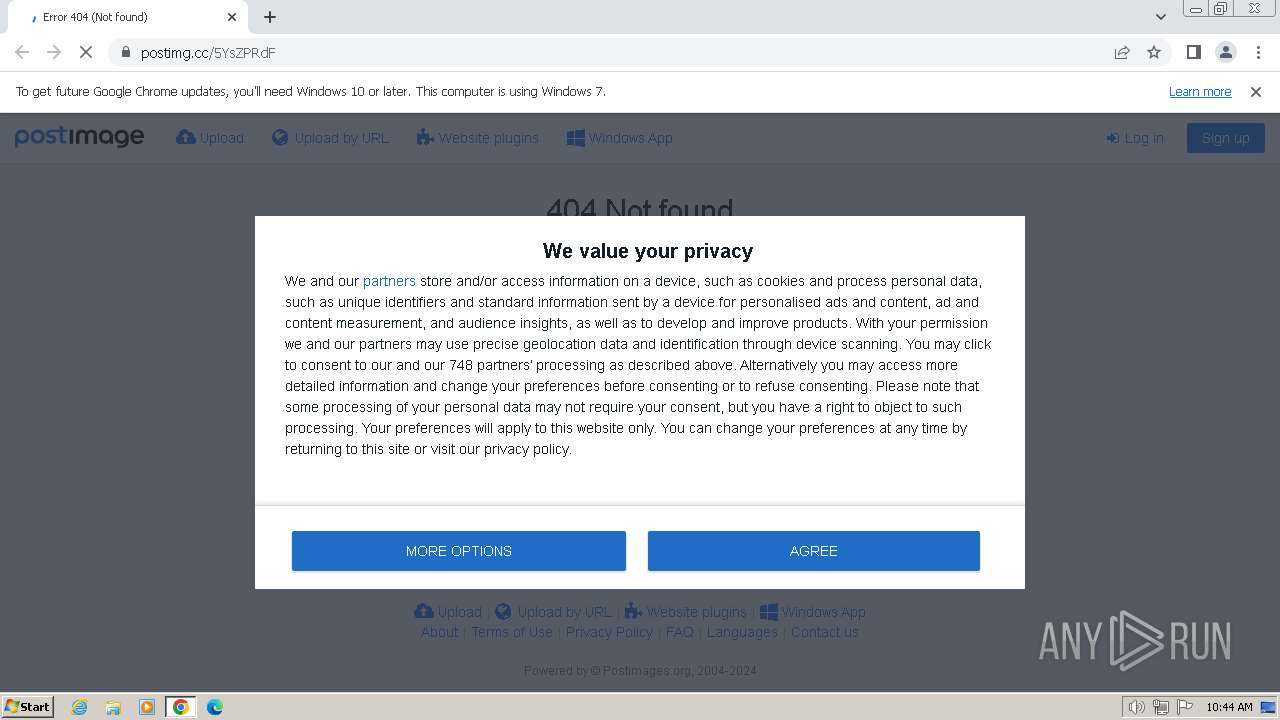Open Internet Explorer in taskbar
The height and width of the screenshot is (720, 1280).
click(x=80, y=707)
